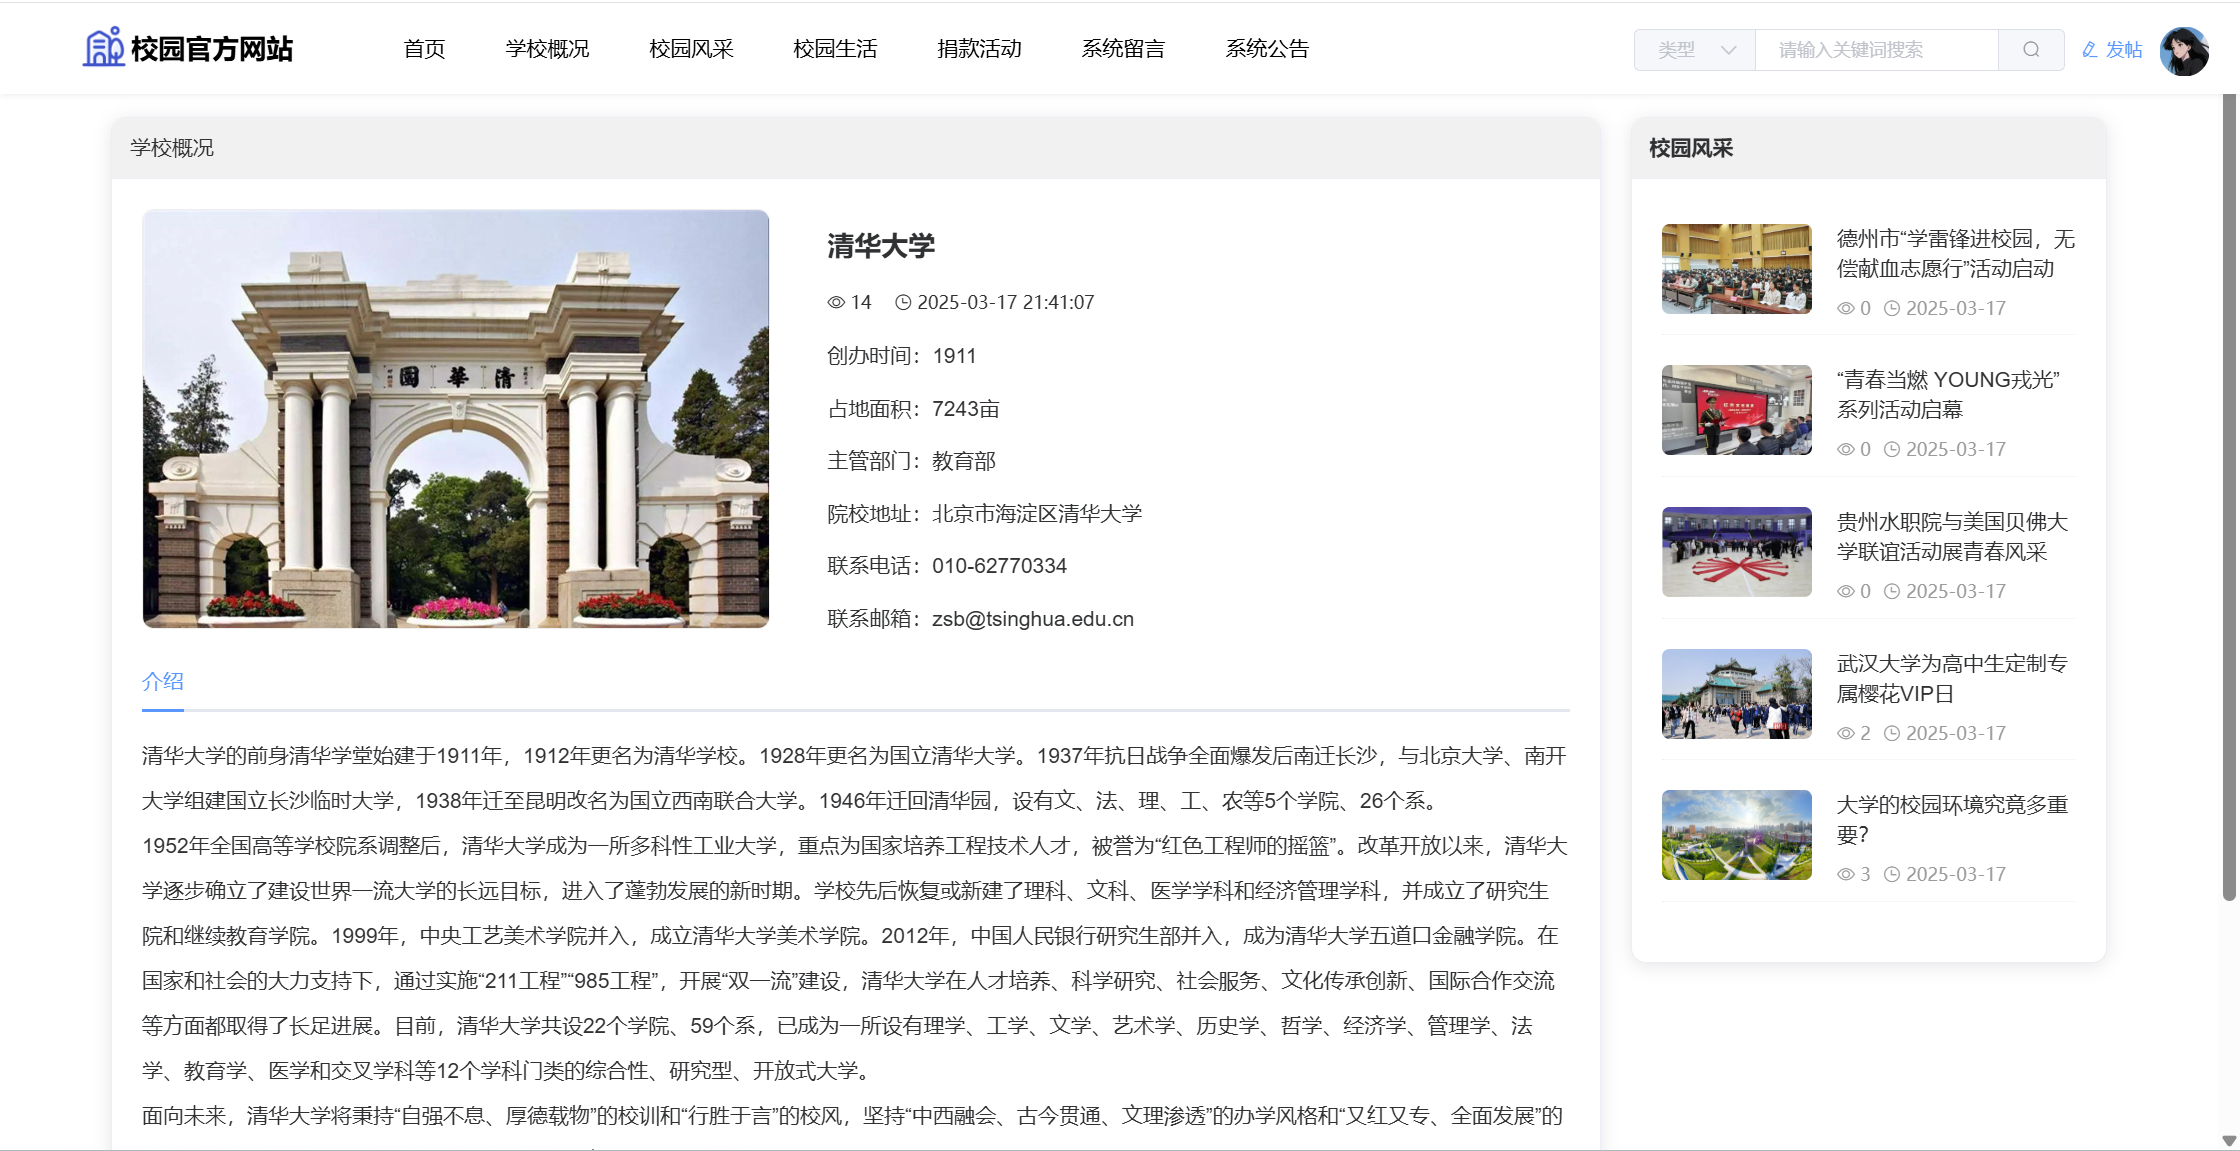Click the campus site logo icon
2240x1151 pixels.
coord(103,48)
